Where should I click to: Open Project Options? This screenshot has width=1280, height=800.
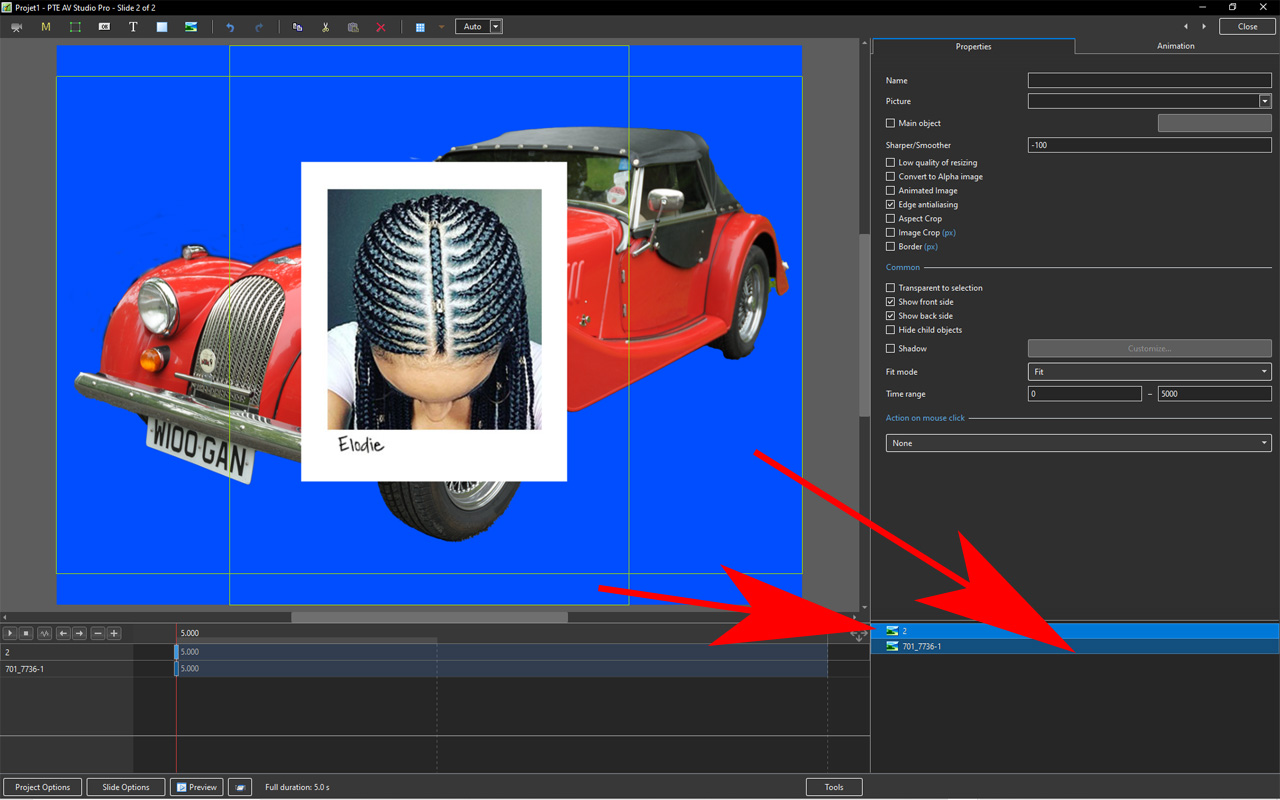pos(43,787)
